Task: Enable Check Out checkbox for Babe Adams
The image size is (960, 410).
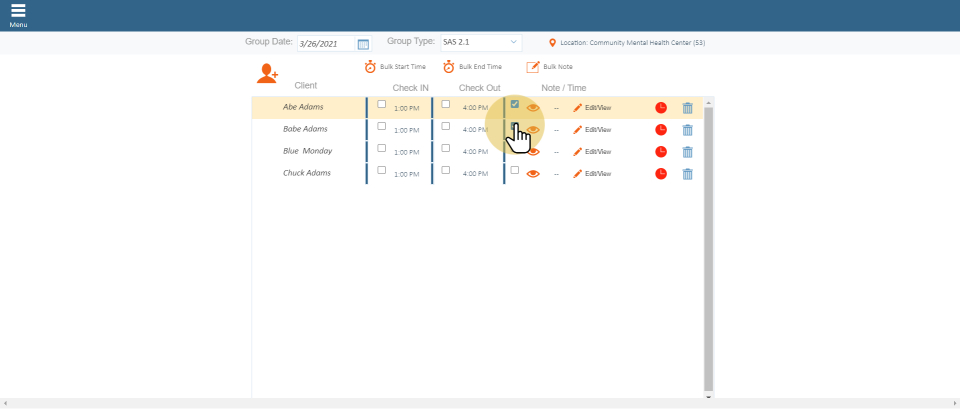Action: coord(446,126)
